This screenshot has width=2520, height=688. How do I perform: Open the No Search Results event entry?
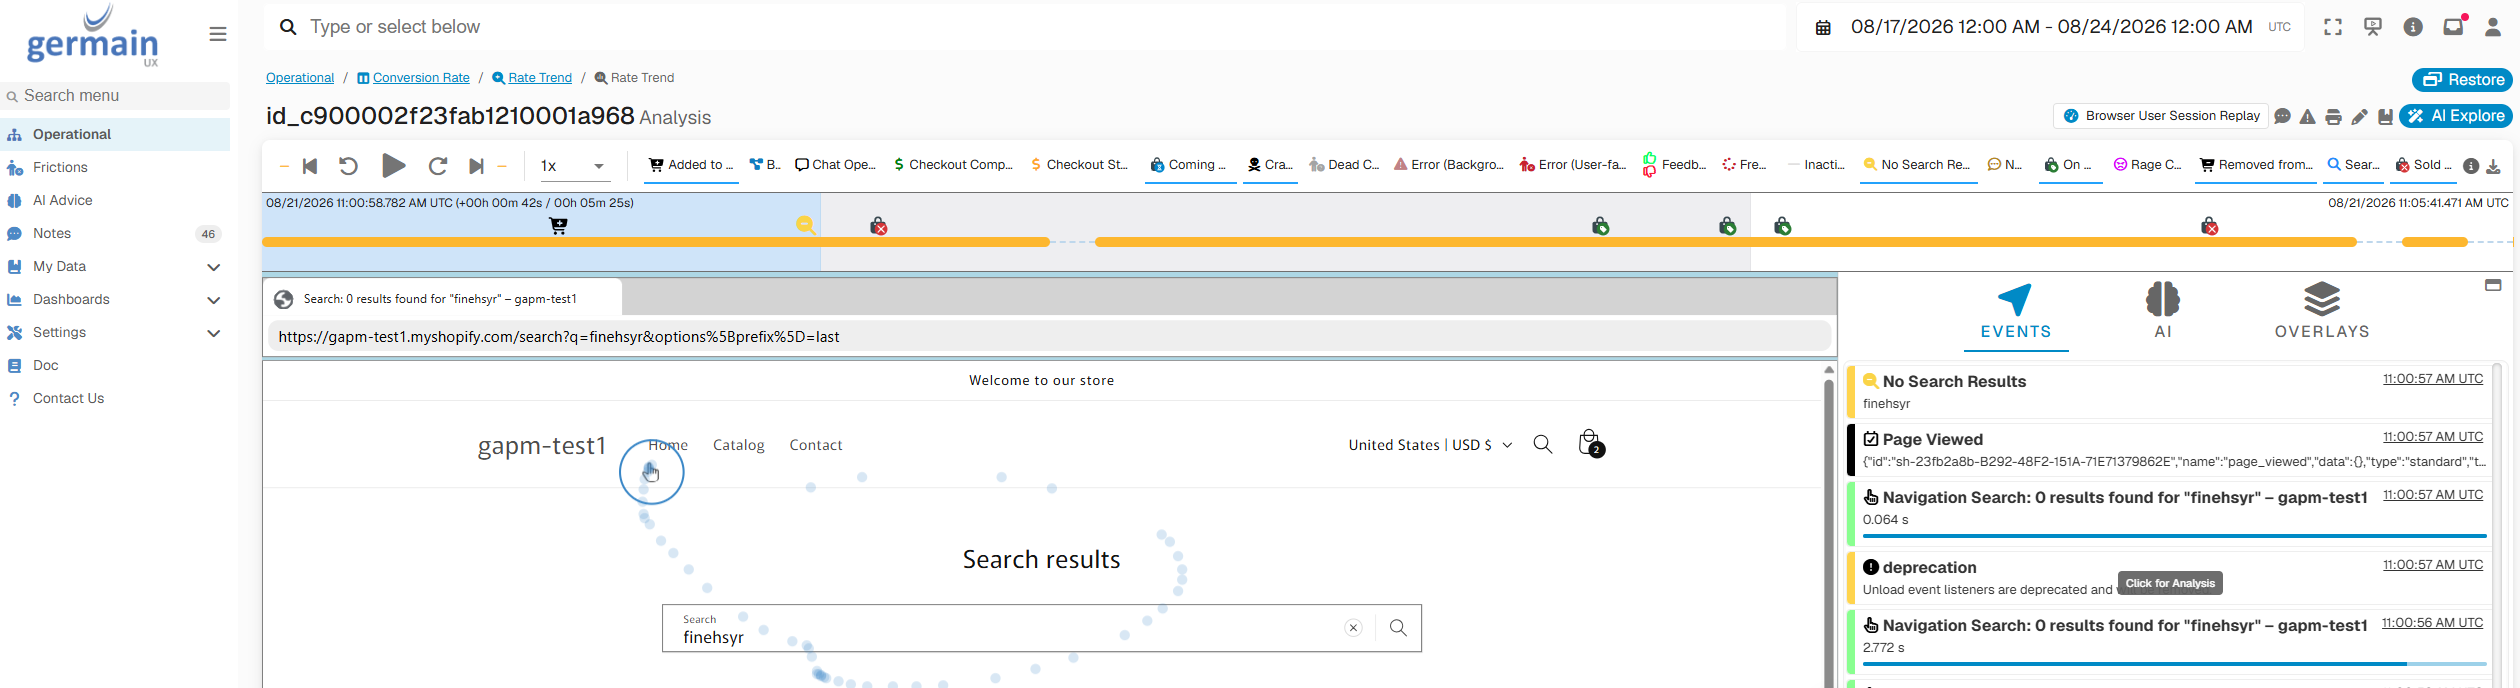2169,392
